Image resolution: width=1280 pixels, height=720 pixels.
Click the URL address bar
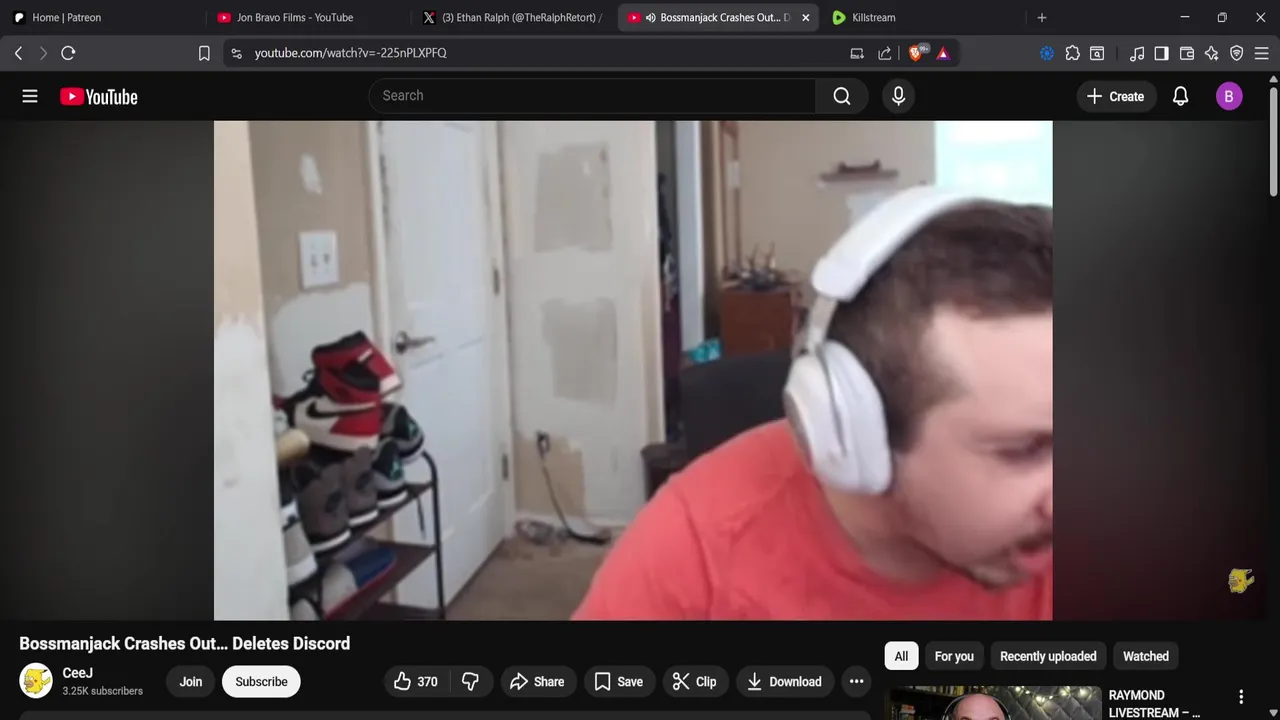540,53
